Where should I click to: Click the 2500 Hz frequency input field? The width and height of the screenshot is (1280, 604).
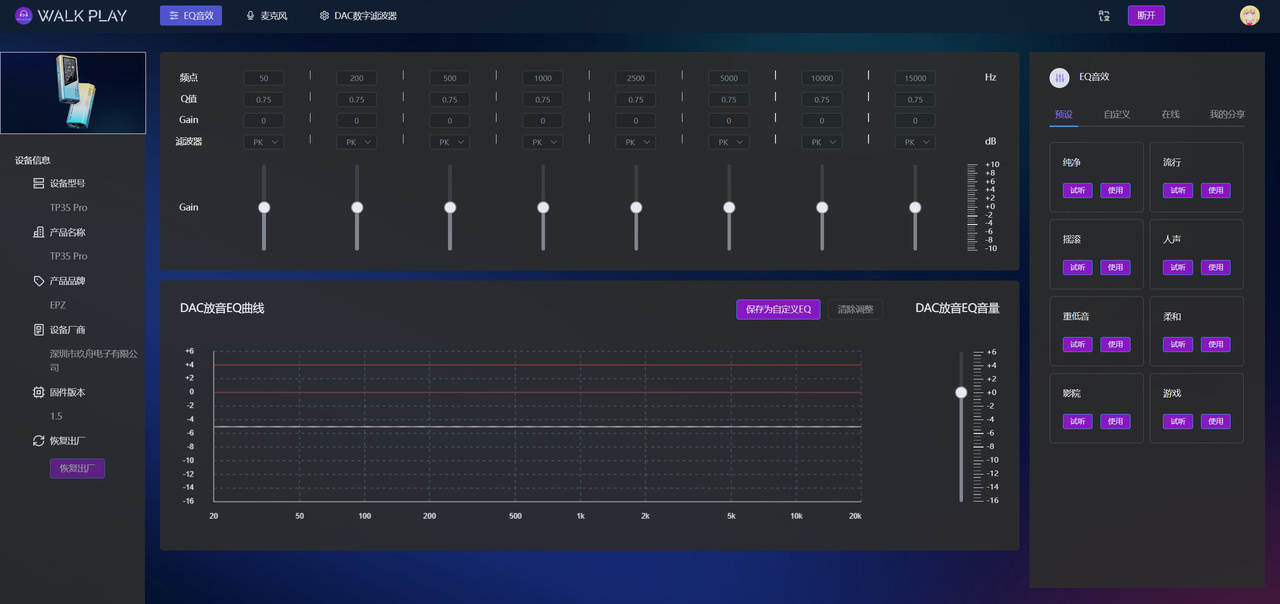coord(636,78)
